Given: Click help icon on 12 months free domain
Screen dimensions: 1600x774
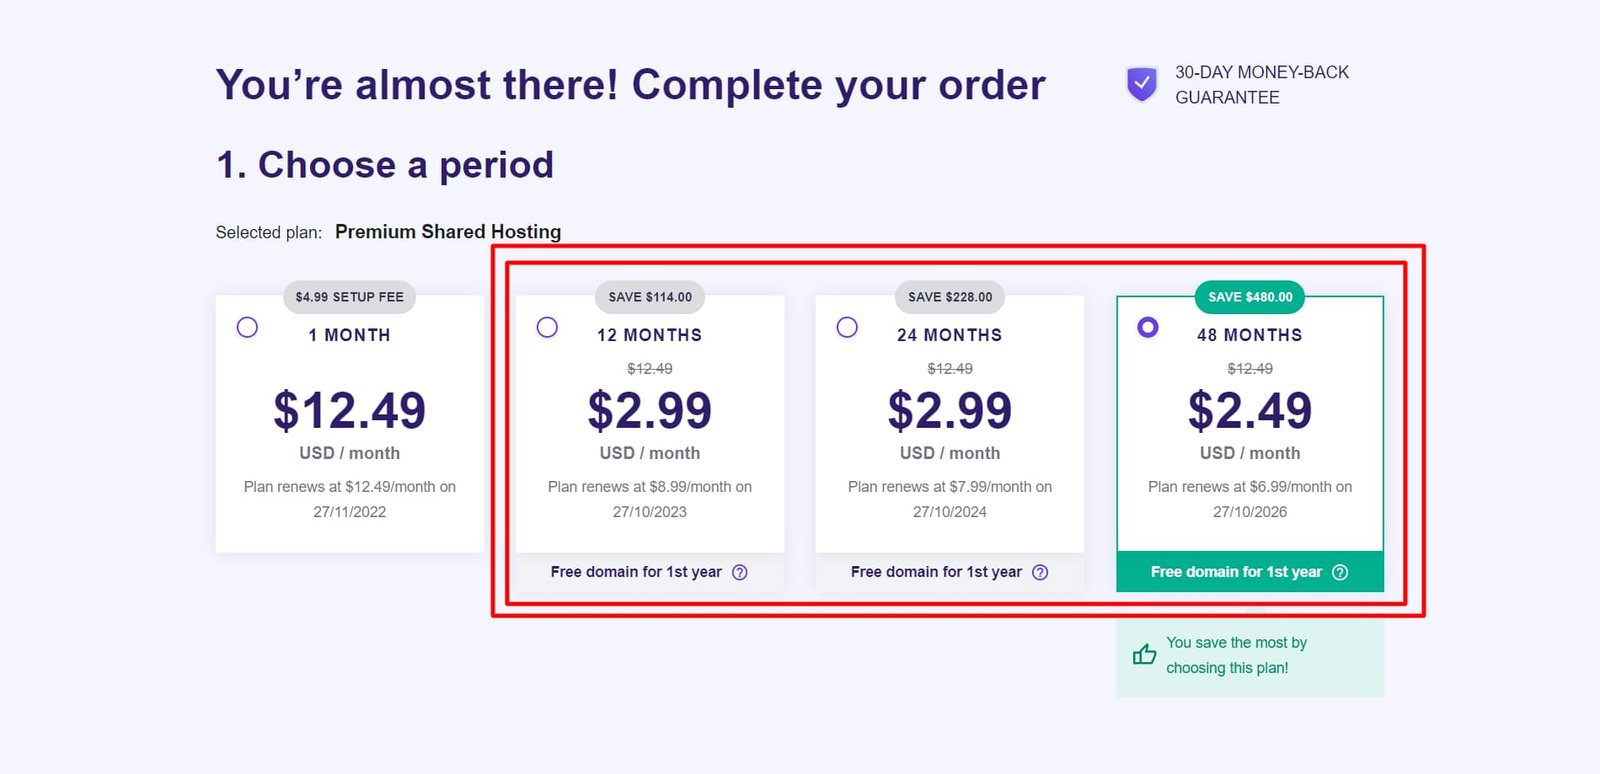Looking at the screenshot, I should 740,572.
